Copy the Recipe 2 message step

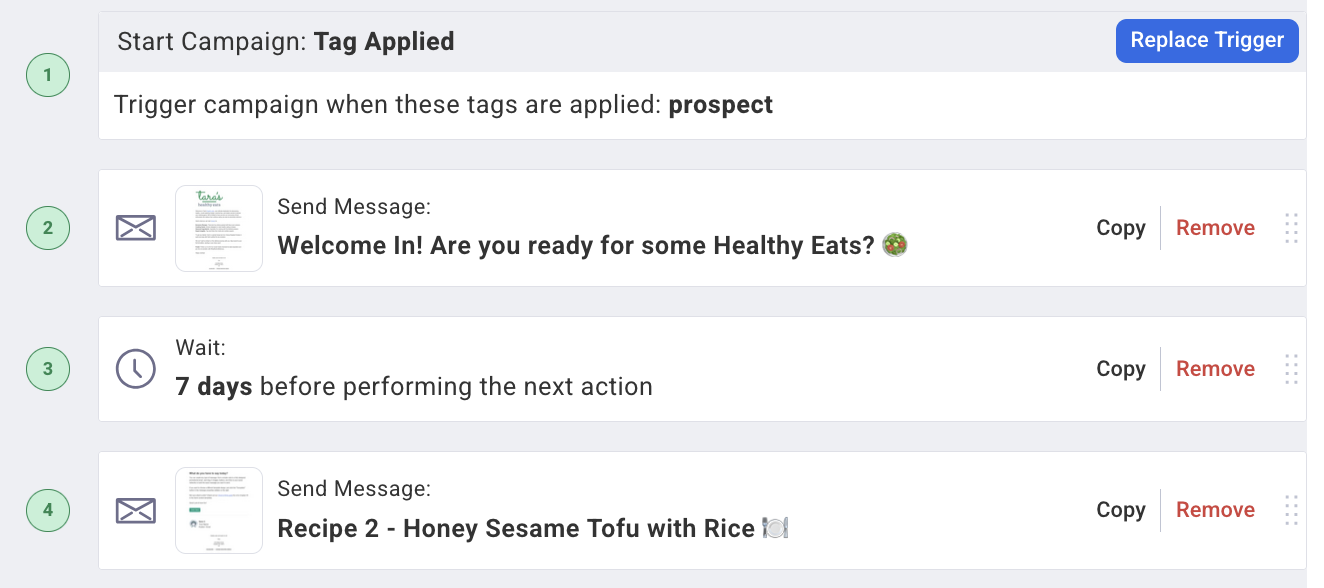(1121, 510)
